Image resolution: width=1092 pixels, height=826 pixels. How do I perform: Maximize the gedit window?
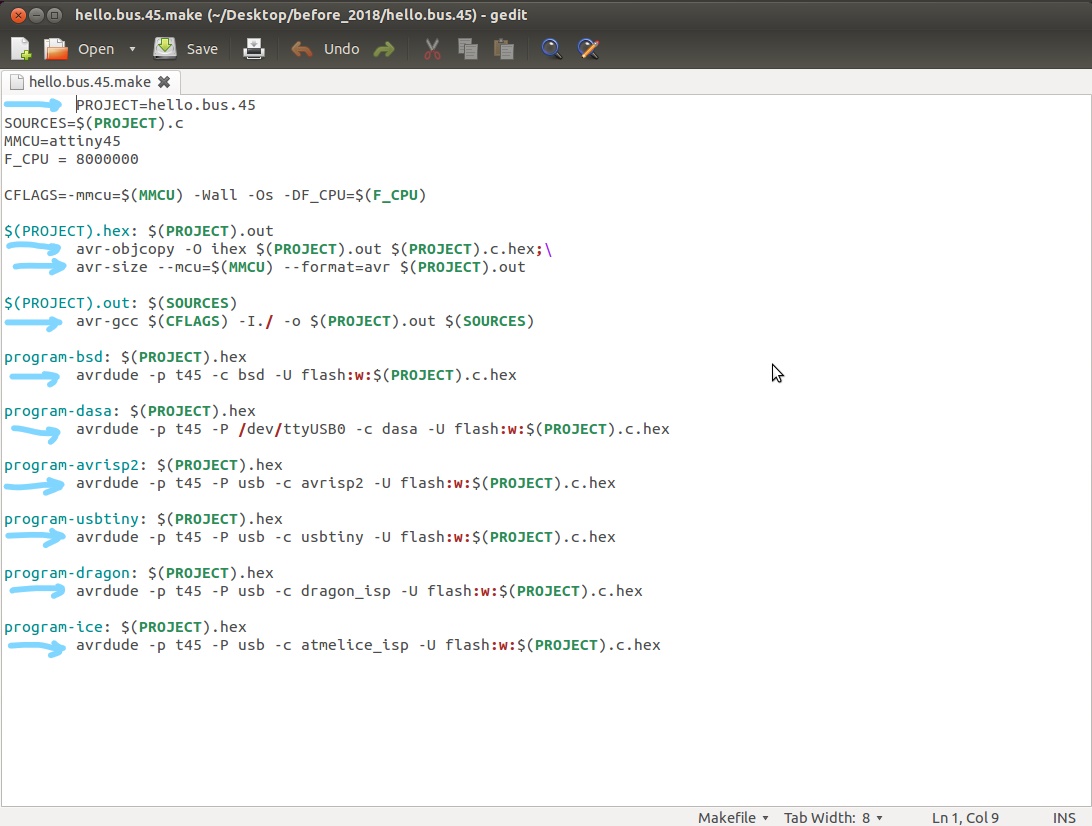(x=54, y=15)
